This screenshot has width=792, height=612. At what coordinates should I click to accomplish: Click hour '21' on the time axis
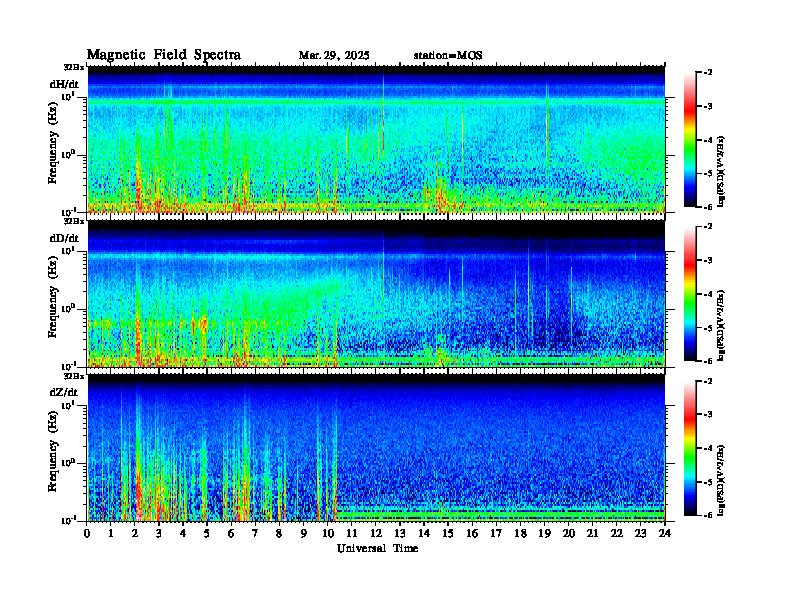tap(592, 533)
